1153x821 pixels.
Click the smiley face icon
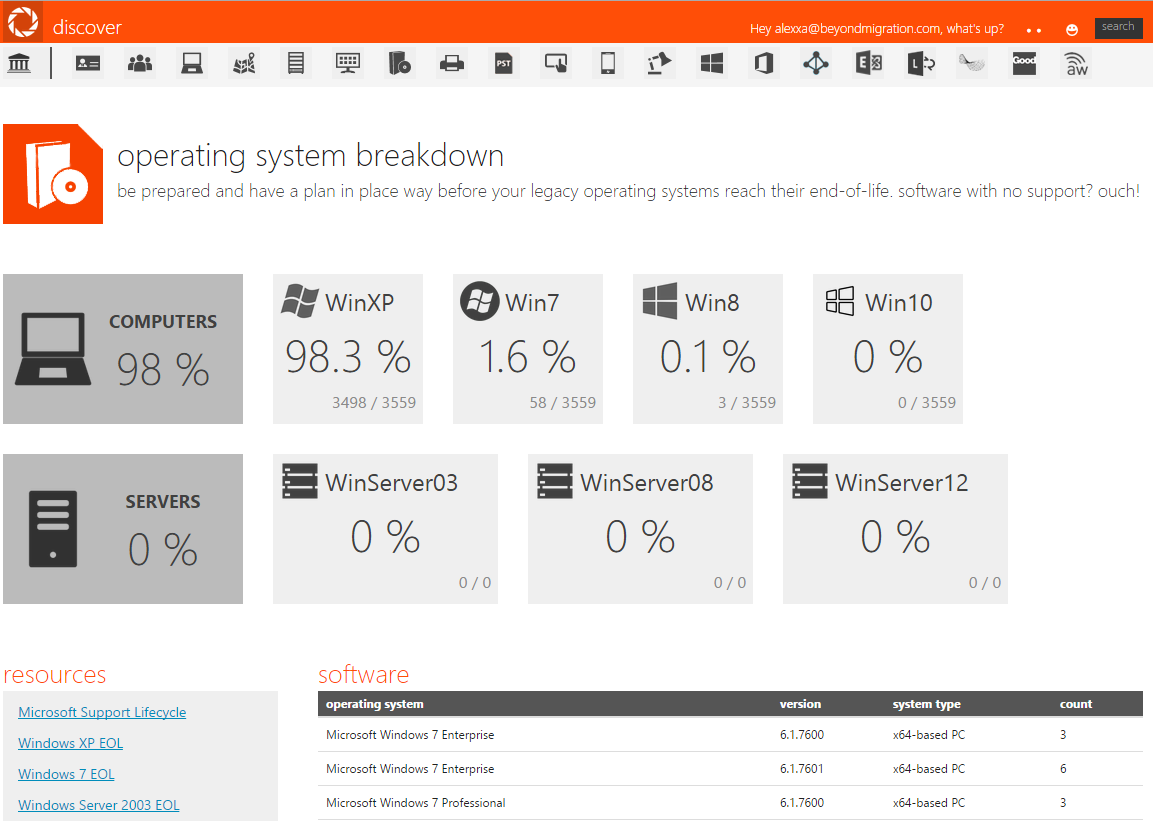(x=1072, y=29)
